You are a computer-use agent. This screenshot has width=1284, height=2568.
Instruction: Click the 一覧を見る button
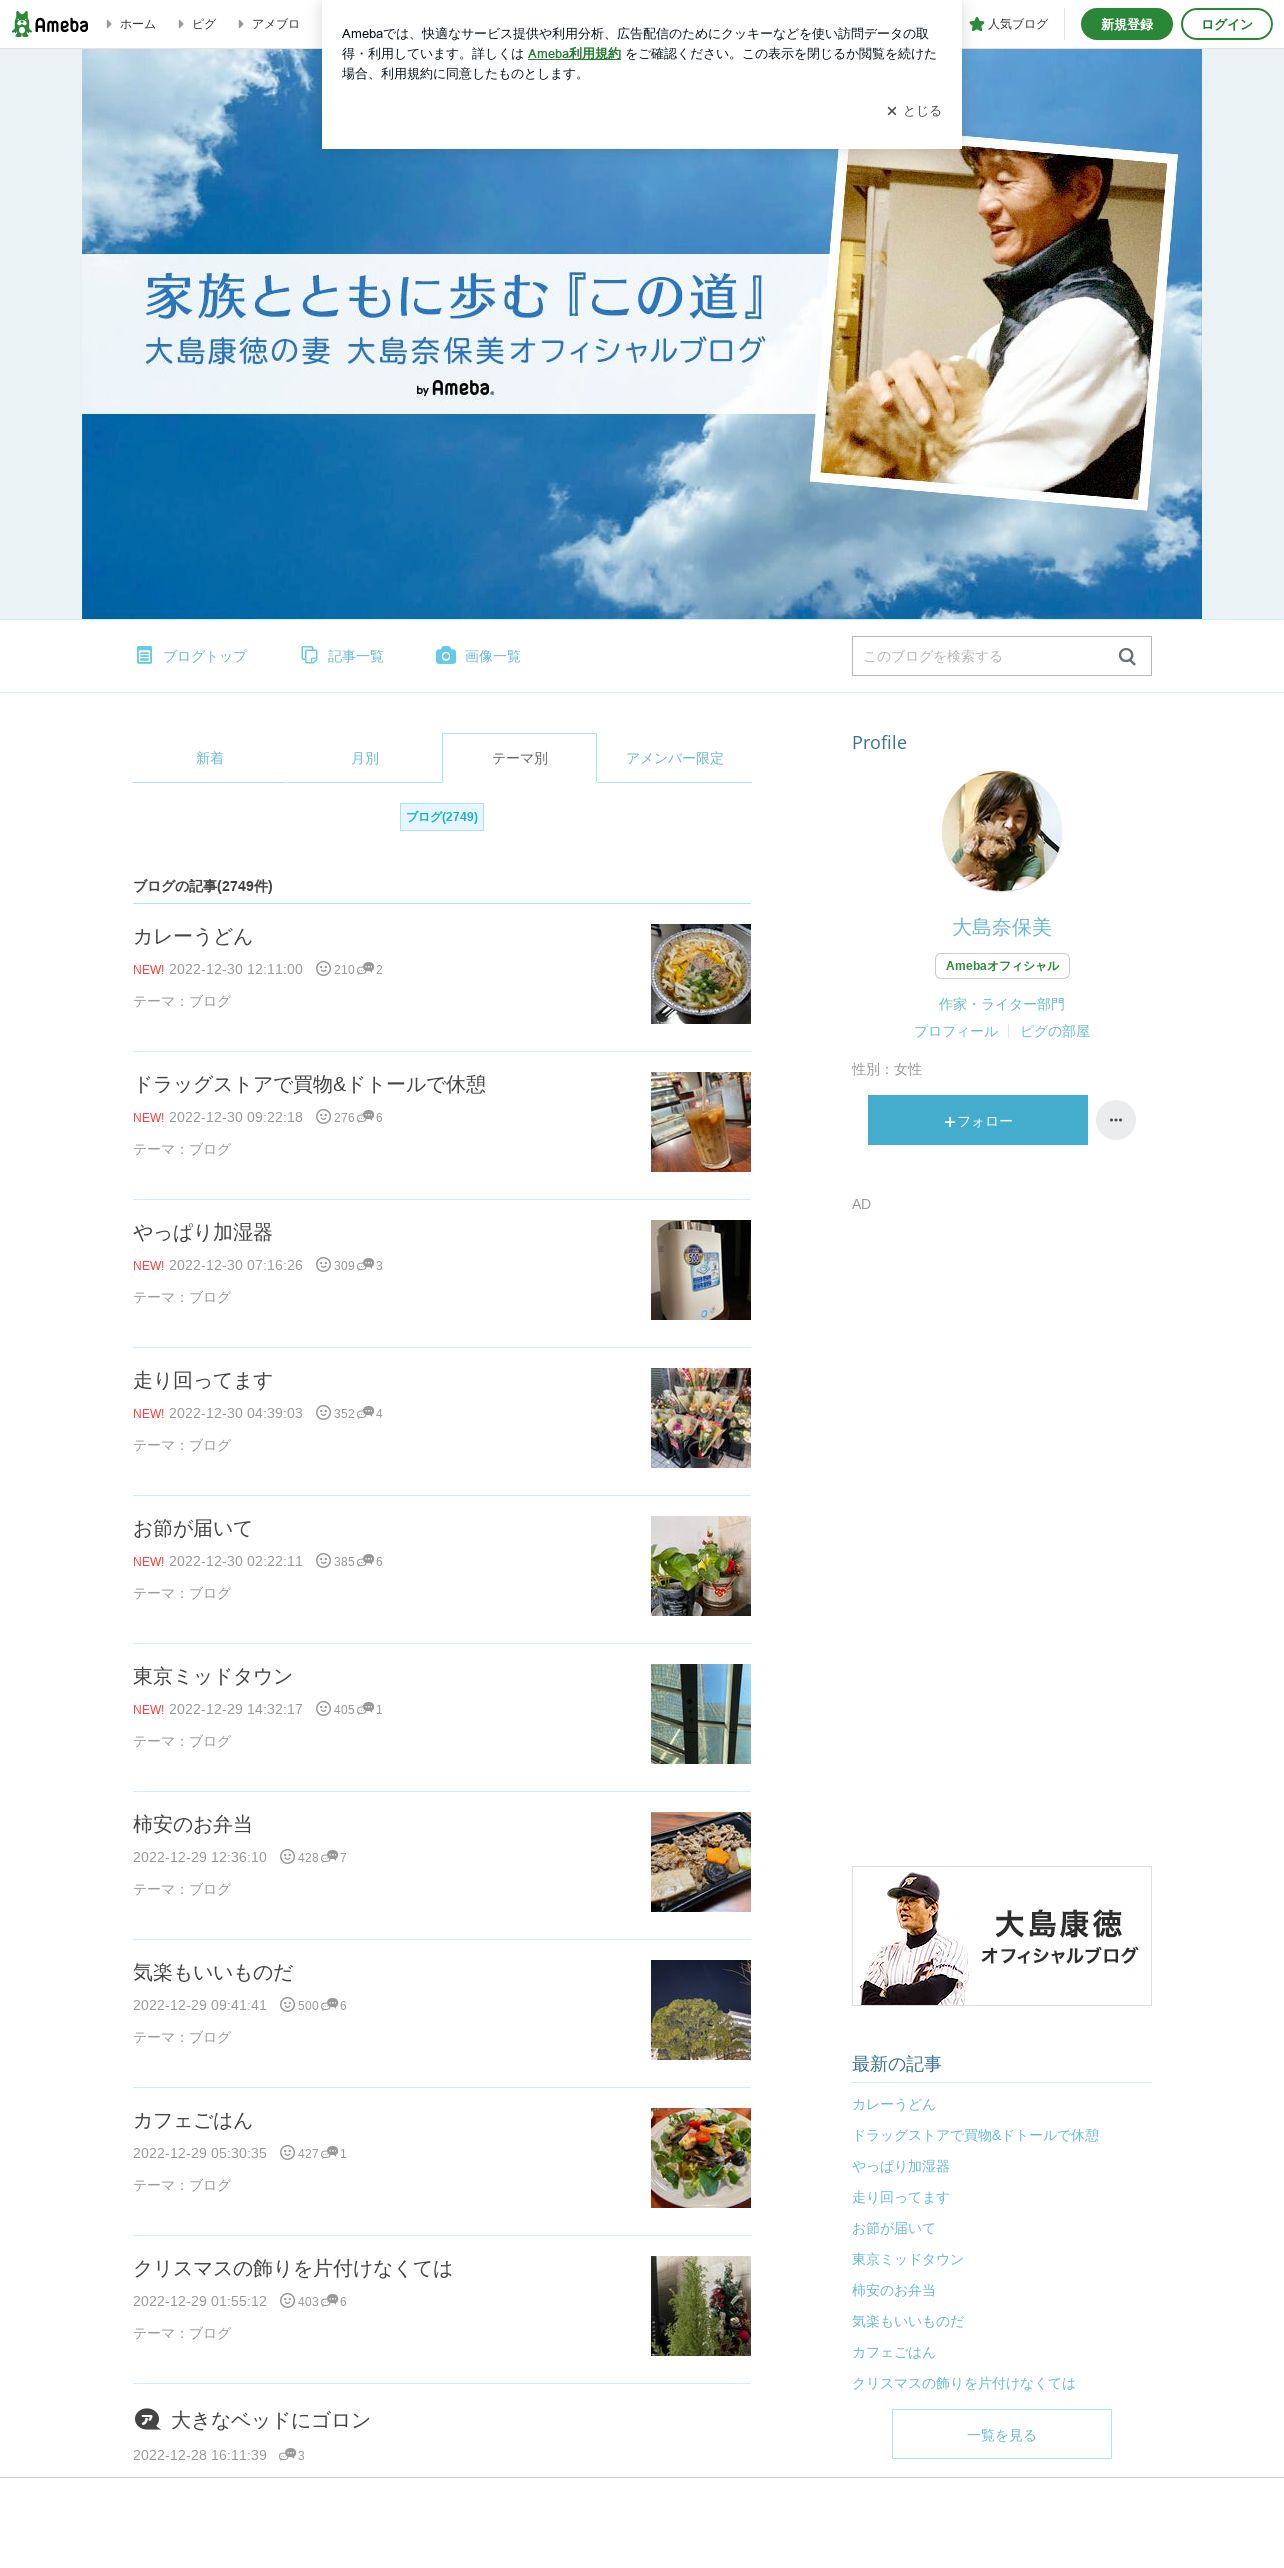point(1002,2434)
